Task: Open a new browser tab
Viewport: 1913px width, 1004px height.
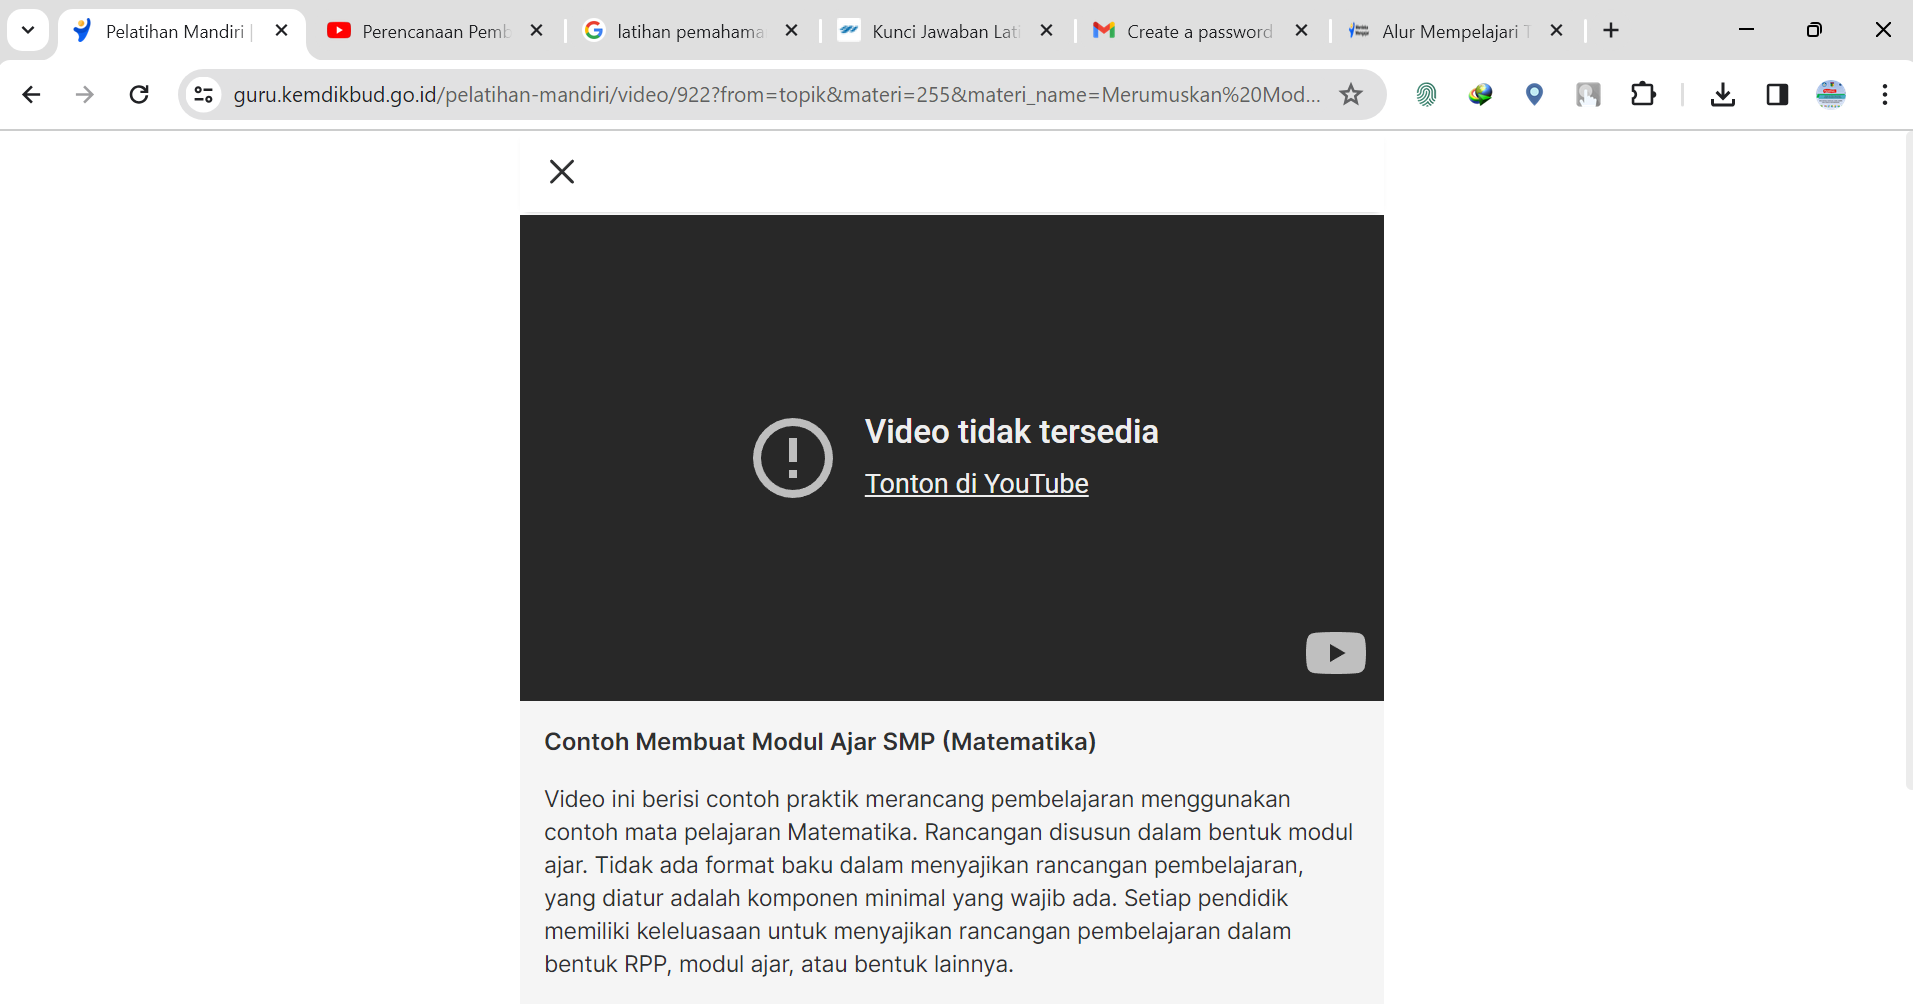Action: [1610, 31]
